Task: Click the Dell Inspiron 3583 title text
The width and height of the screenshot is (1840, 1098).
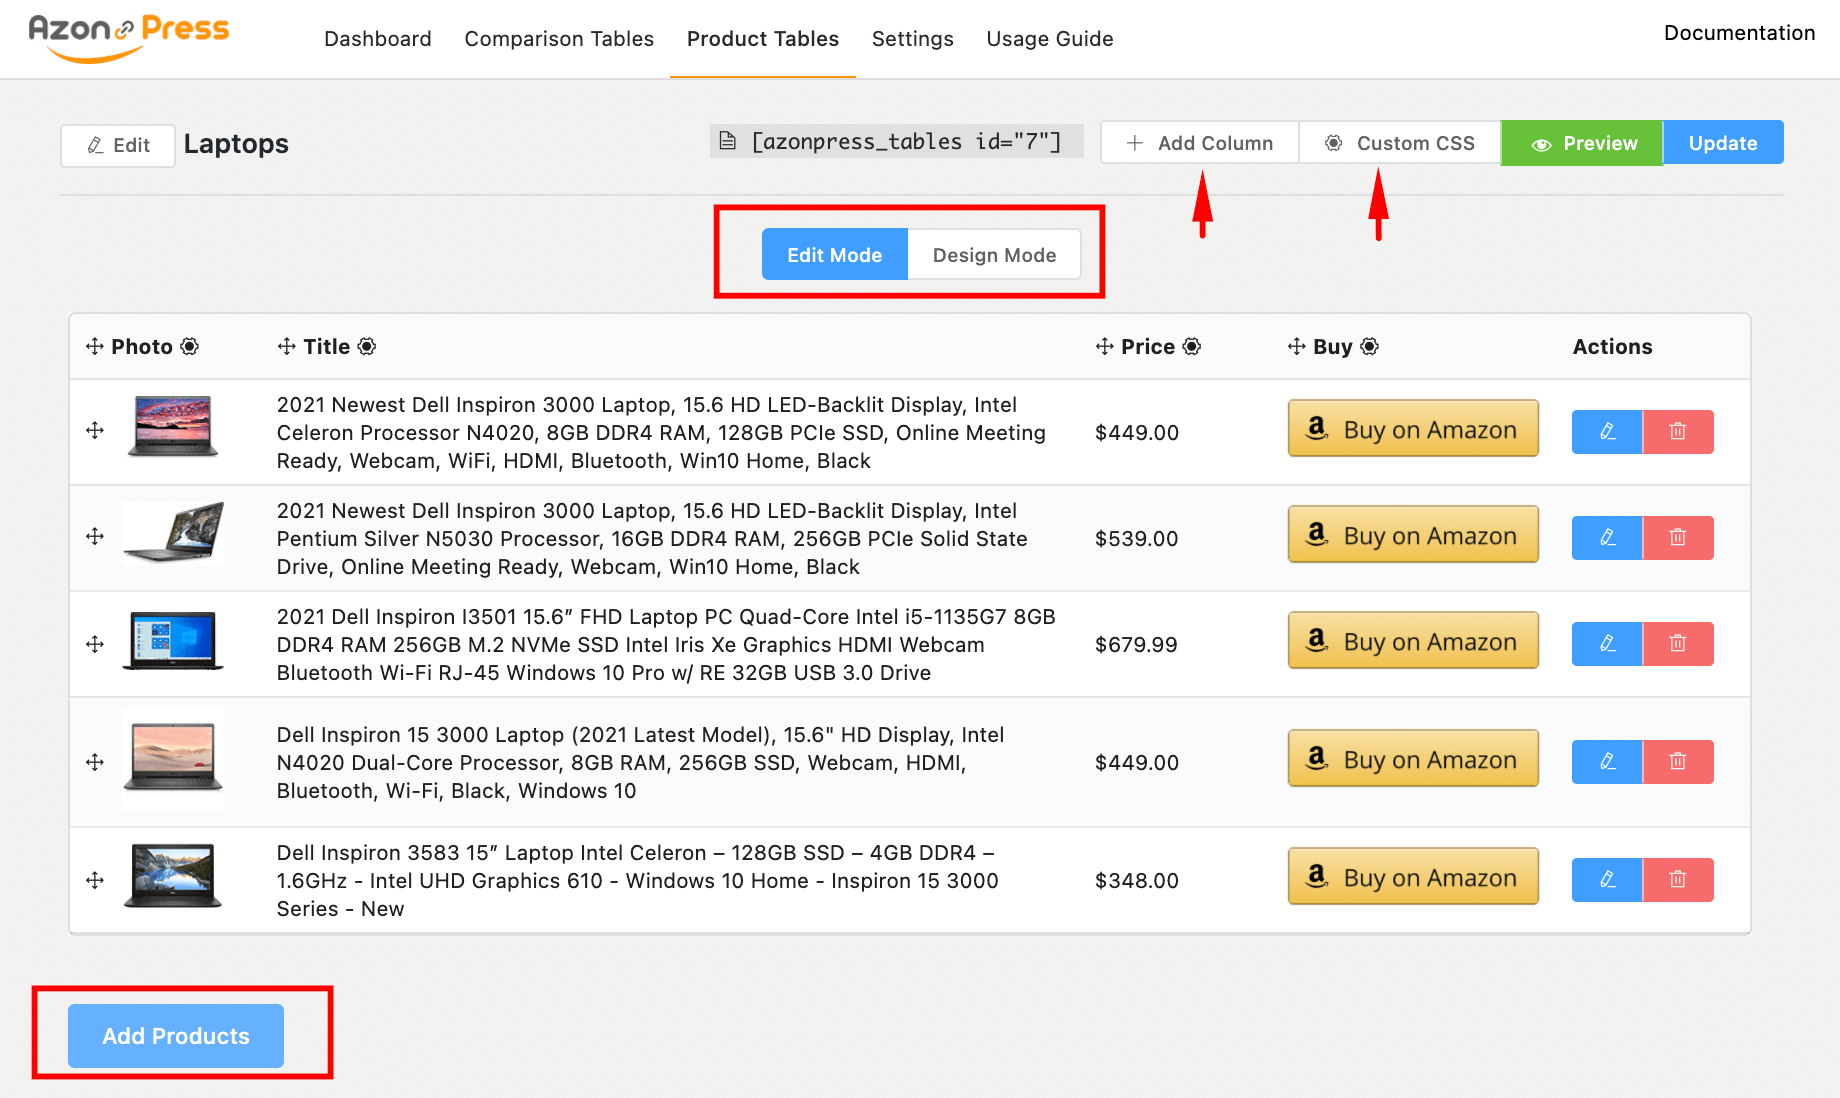Action: tap(638, 881)
